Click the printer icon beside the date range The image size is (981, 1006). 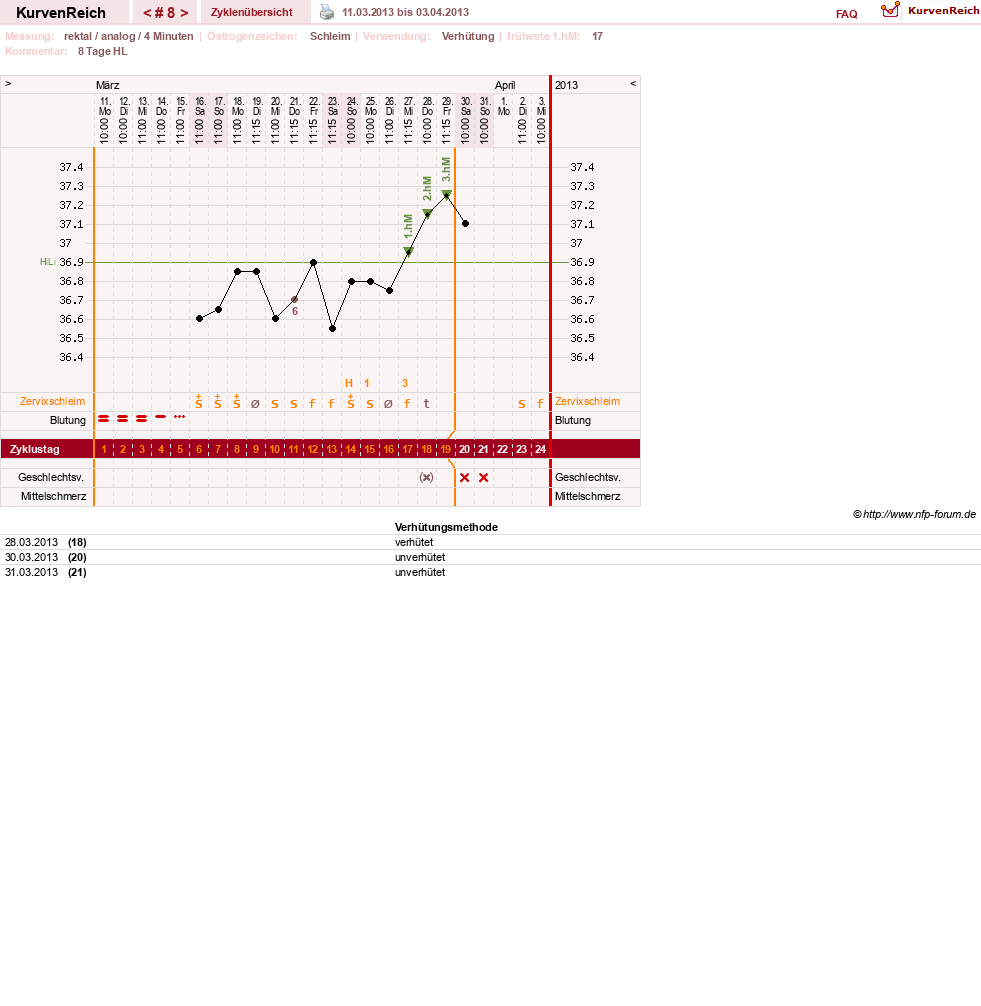[x=327, y=12]
